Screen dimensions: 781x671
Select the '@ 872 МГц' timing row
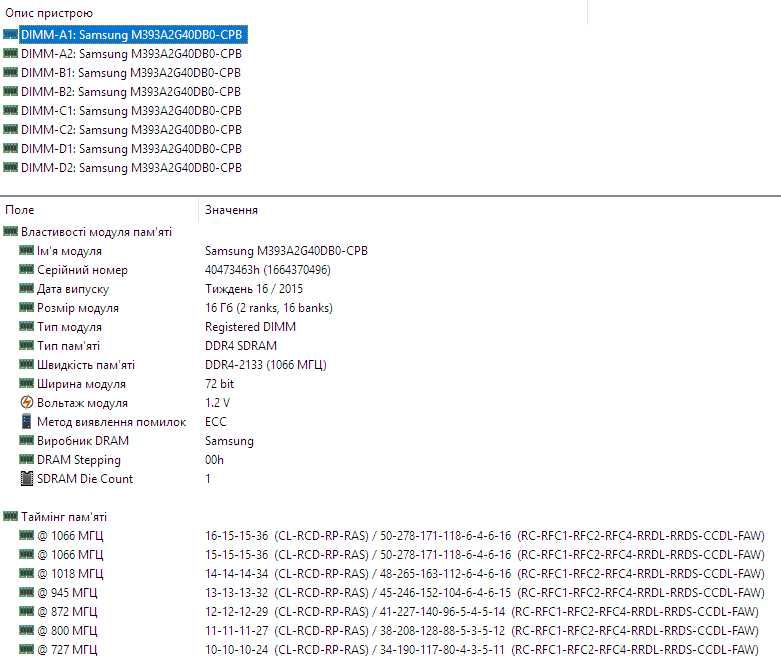pyautogui.click(x=389, y=611)
